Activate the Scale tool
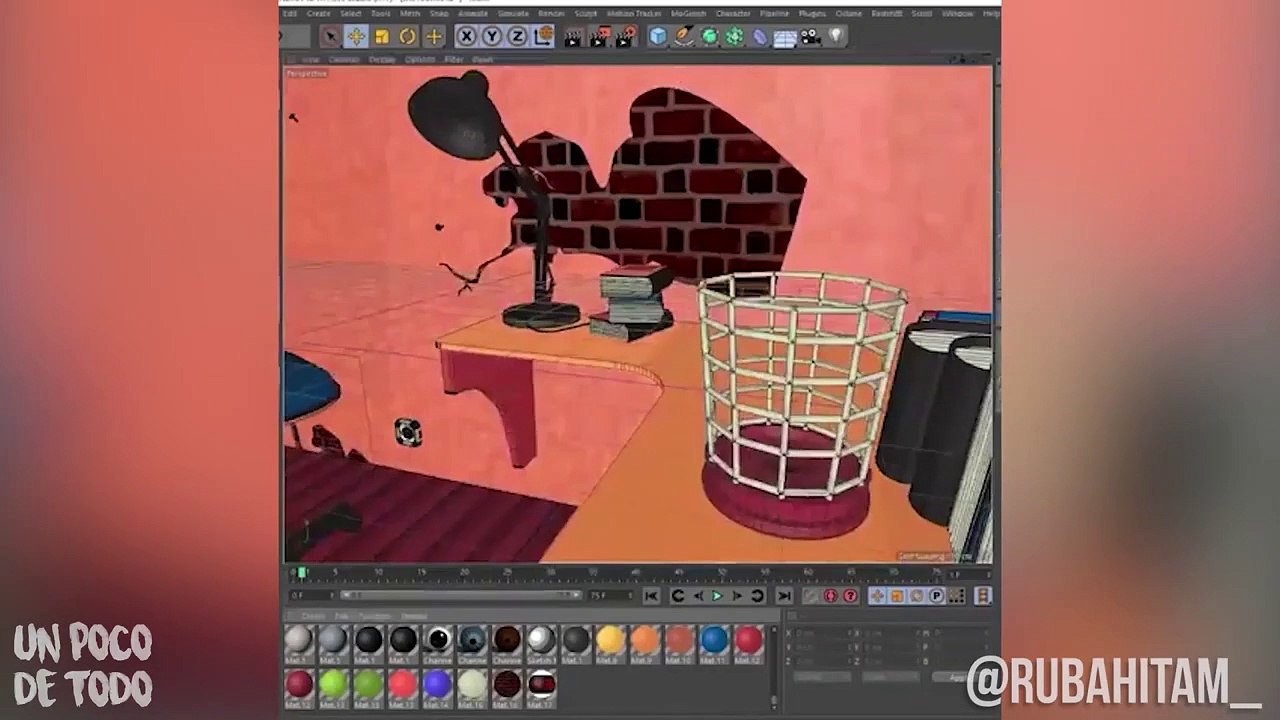Viewport: 1280px width, 720px height. pos(382,37)
